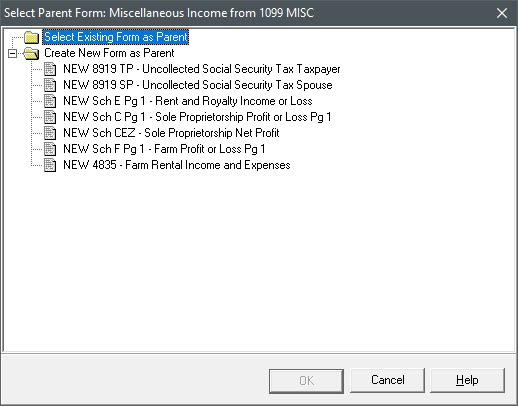
Task: Click document icon next to Sch C Pg 1
Action: click(x=50, y=117)
